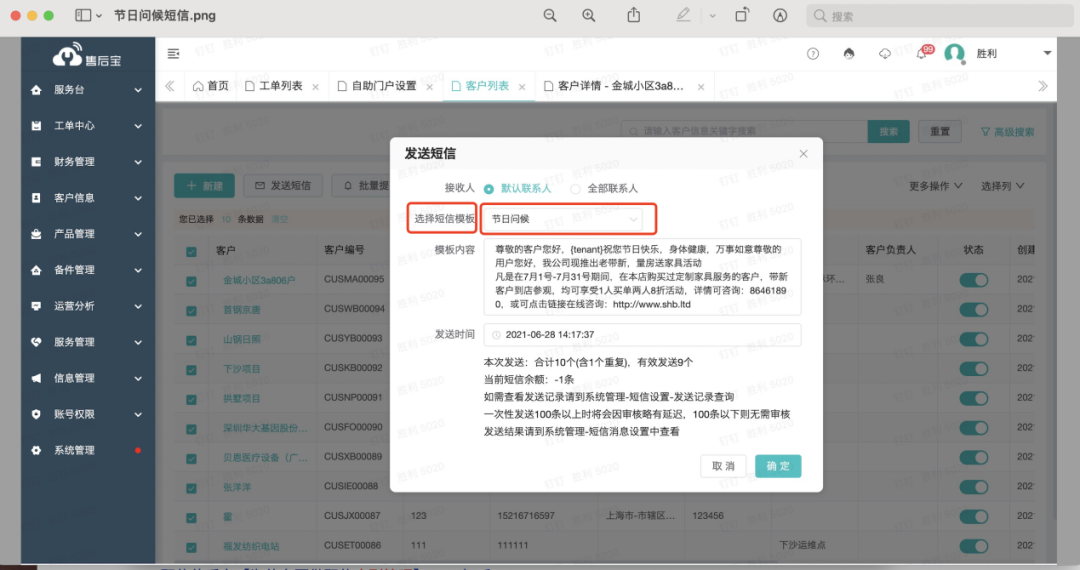Screen dimensions: 1080x570
Task: Click the cloud download icon in header
Action: [x=885, y=54]
